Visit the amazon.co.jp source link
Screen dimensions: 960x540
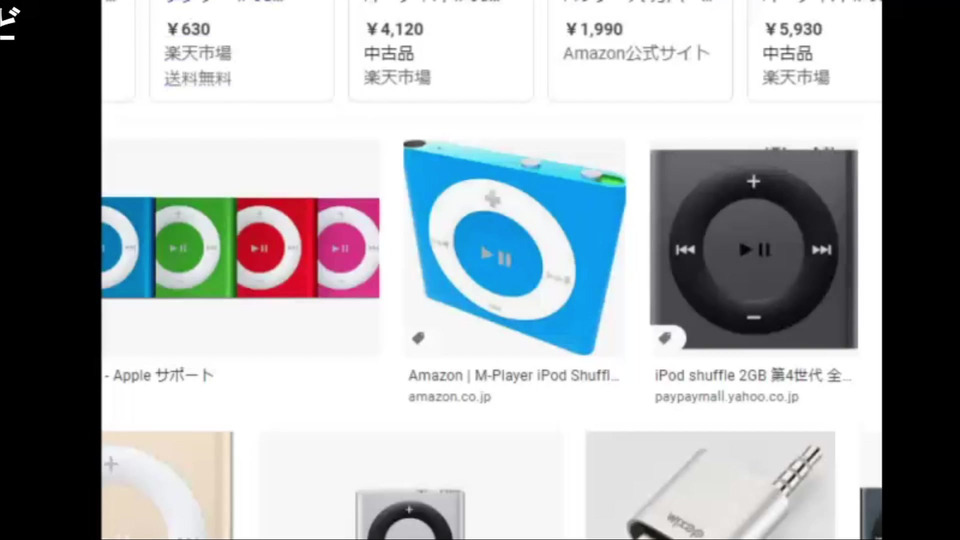coord(449,397)
